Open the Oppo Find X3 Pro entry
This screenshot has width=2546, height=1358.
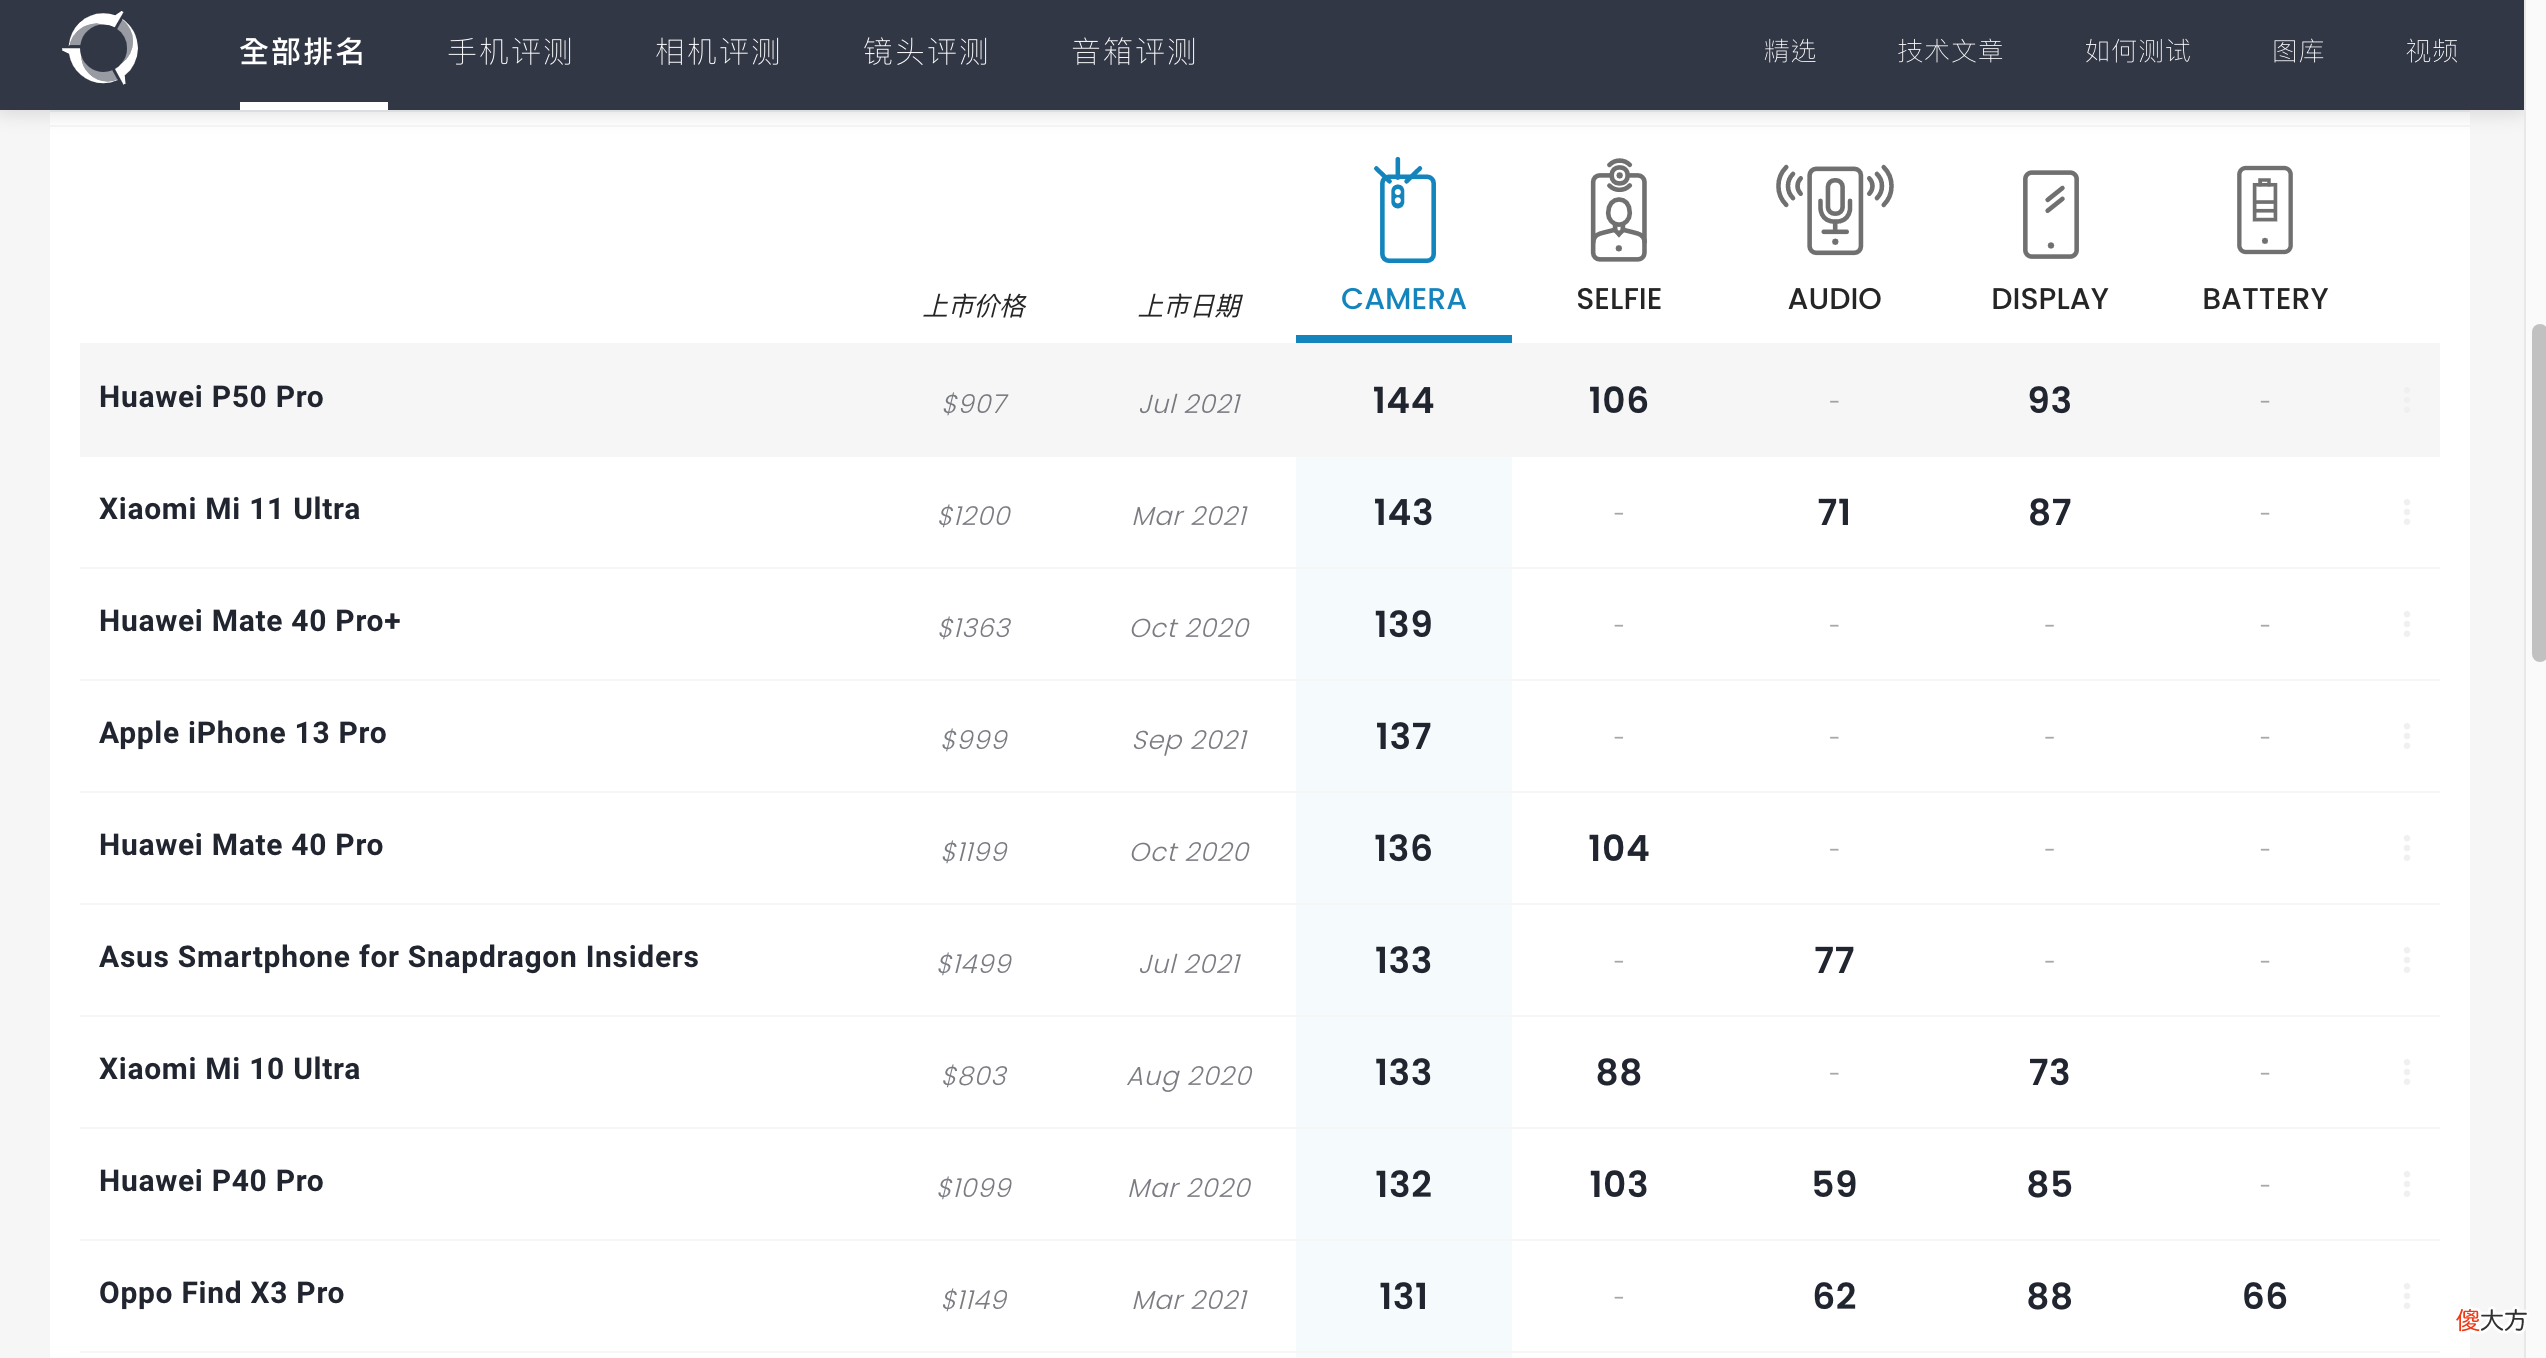(x=221, y=1293)
